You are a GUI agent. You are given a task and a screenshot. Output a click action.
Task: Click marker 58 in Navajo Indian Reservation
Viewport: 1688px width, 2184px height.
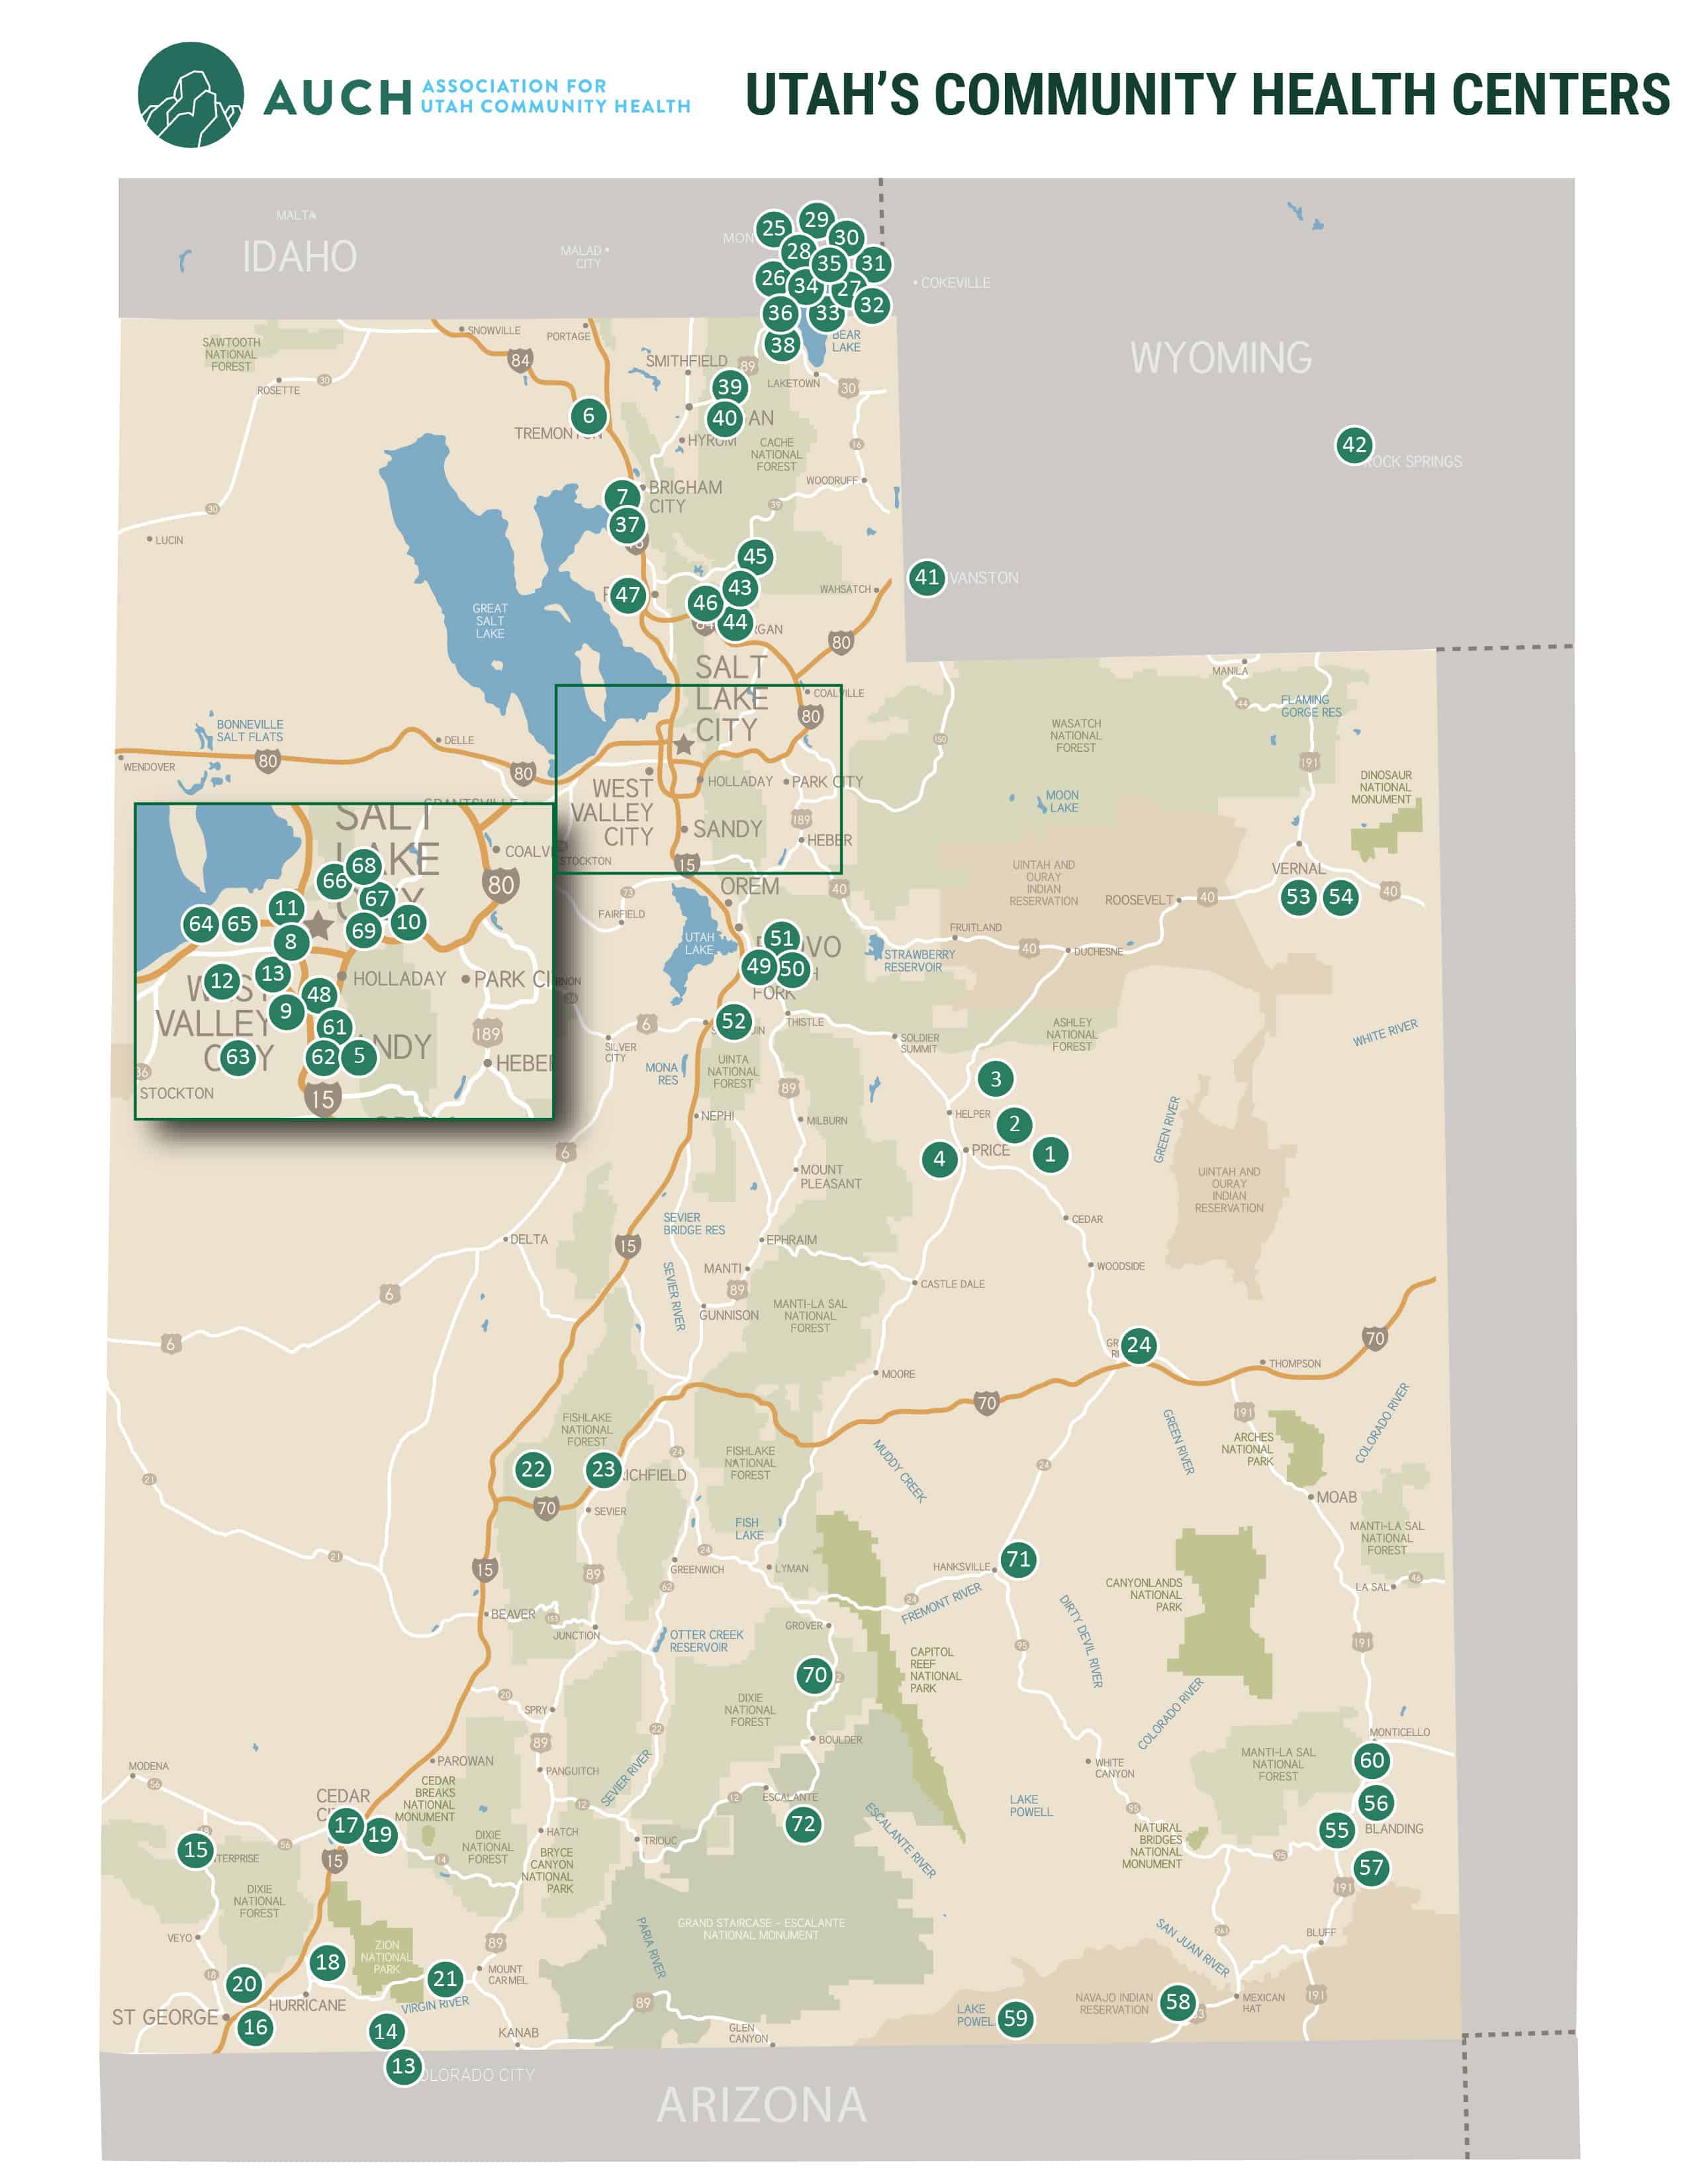tap(1178, 2002)
